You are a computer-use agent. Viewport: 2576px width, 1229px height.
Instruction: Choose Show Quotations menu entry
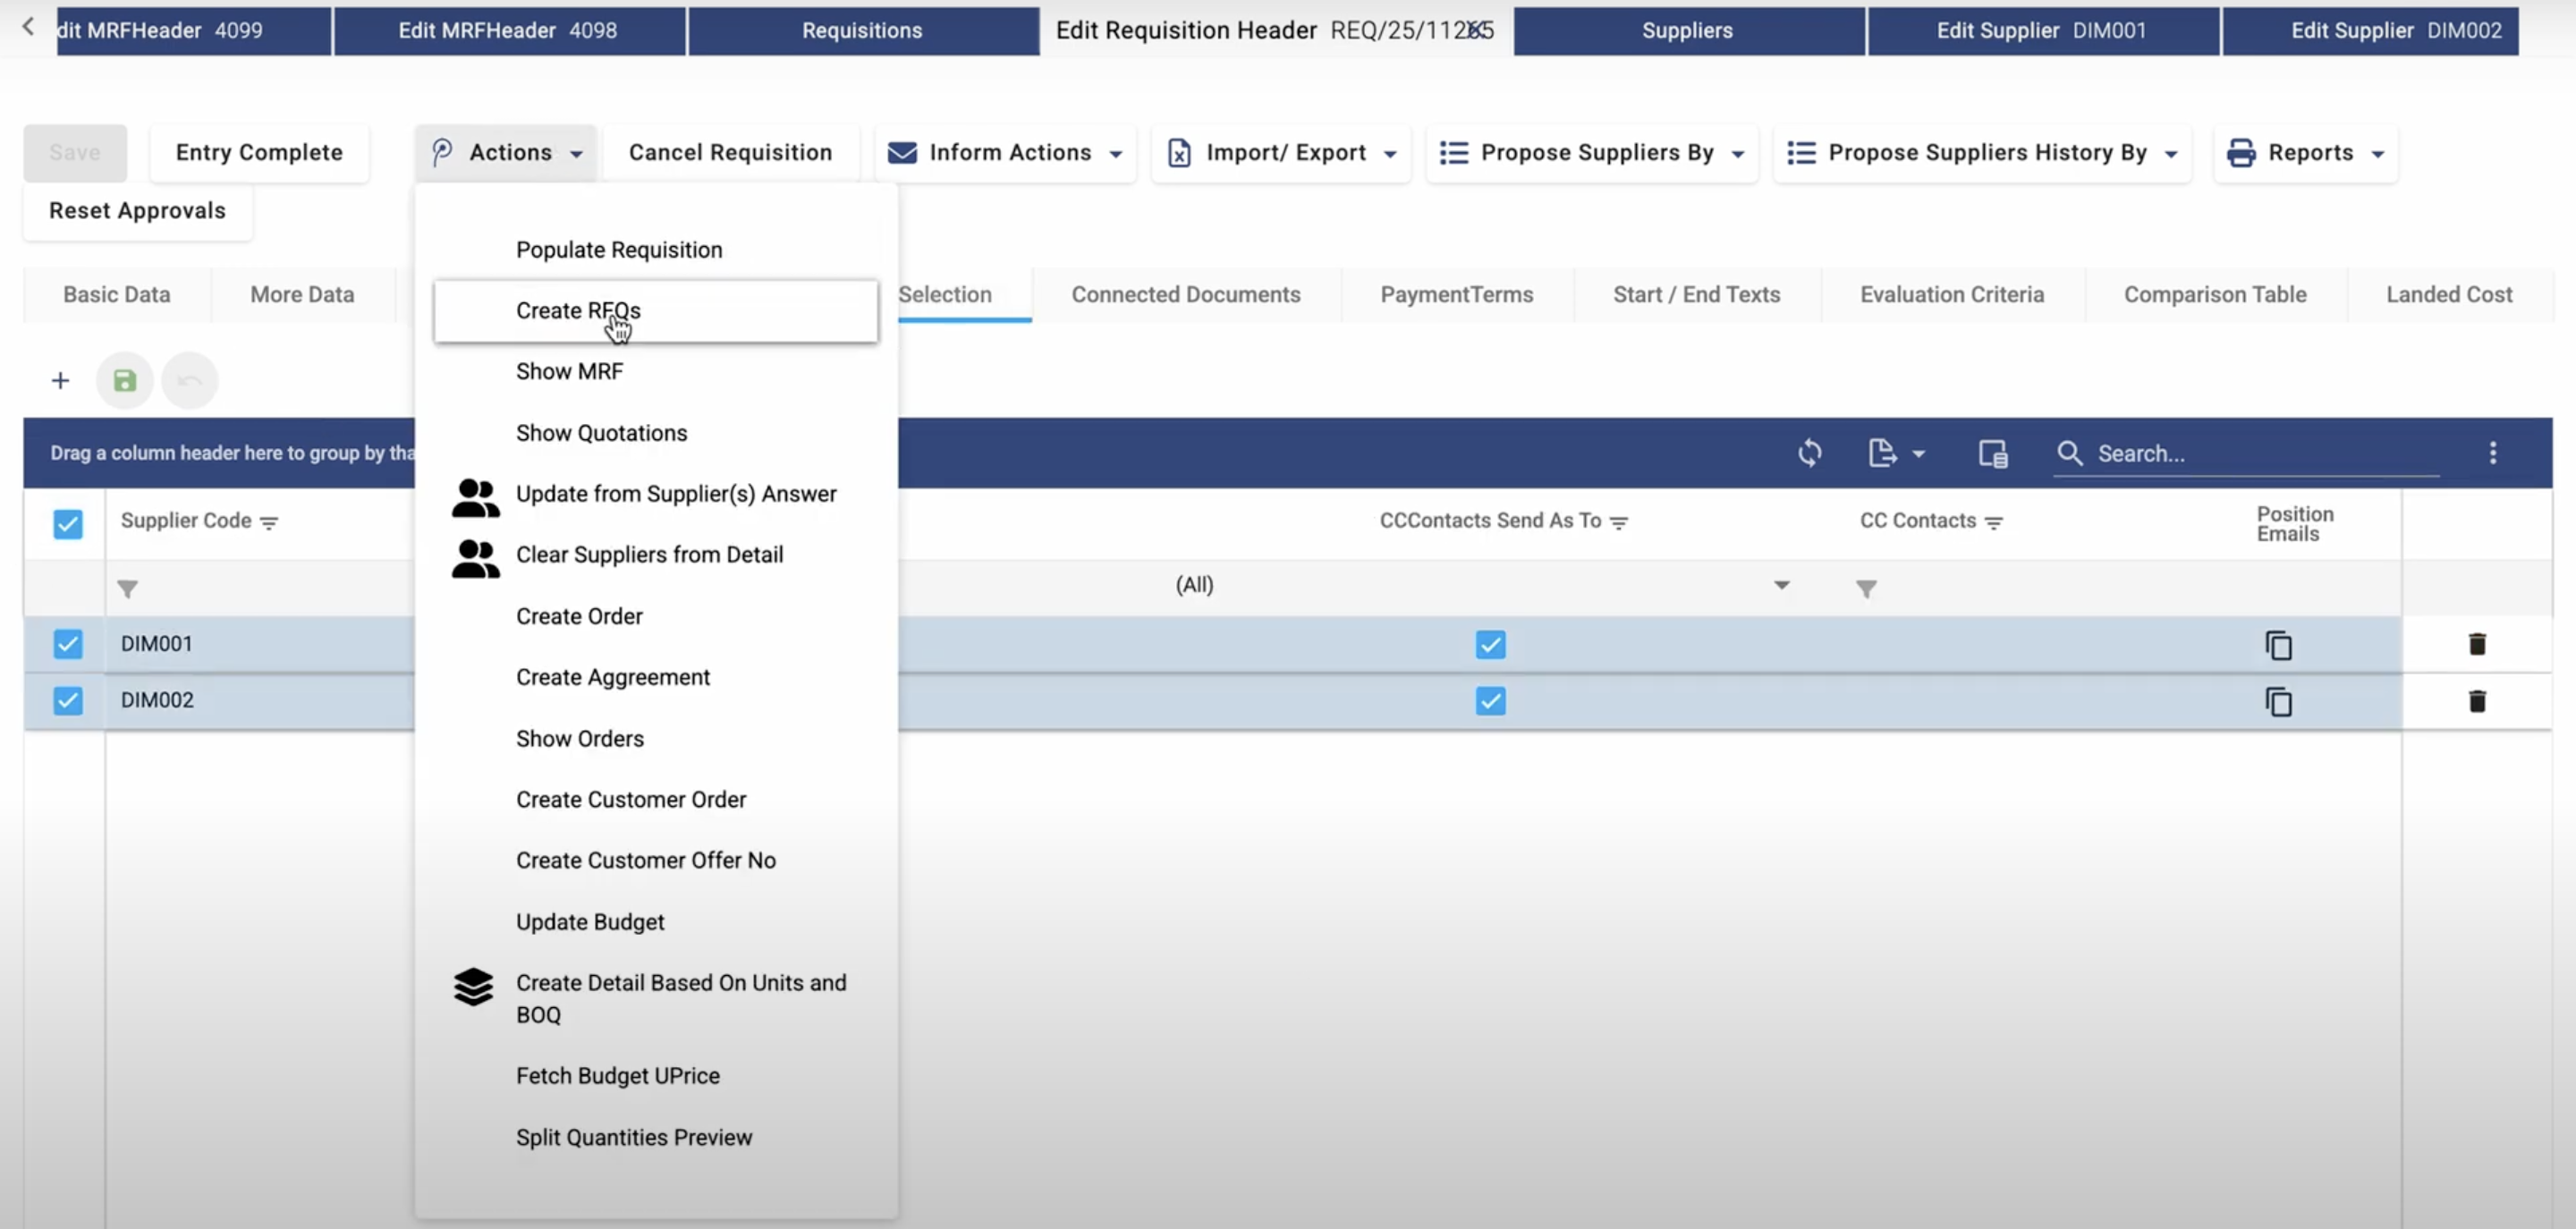(601, 433)
